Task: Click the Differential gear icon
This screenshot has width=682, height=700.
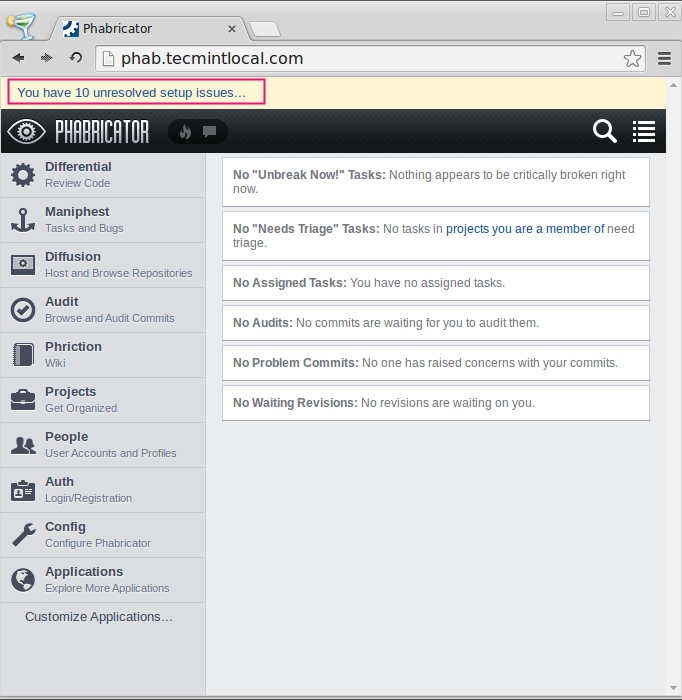Action: click(23, 175)
